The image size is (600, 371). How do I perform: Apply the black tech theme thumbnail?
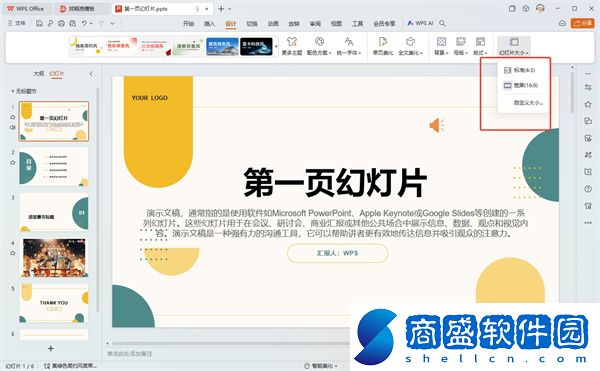coord(256,46)
